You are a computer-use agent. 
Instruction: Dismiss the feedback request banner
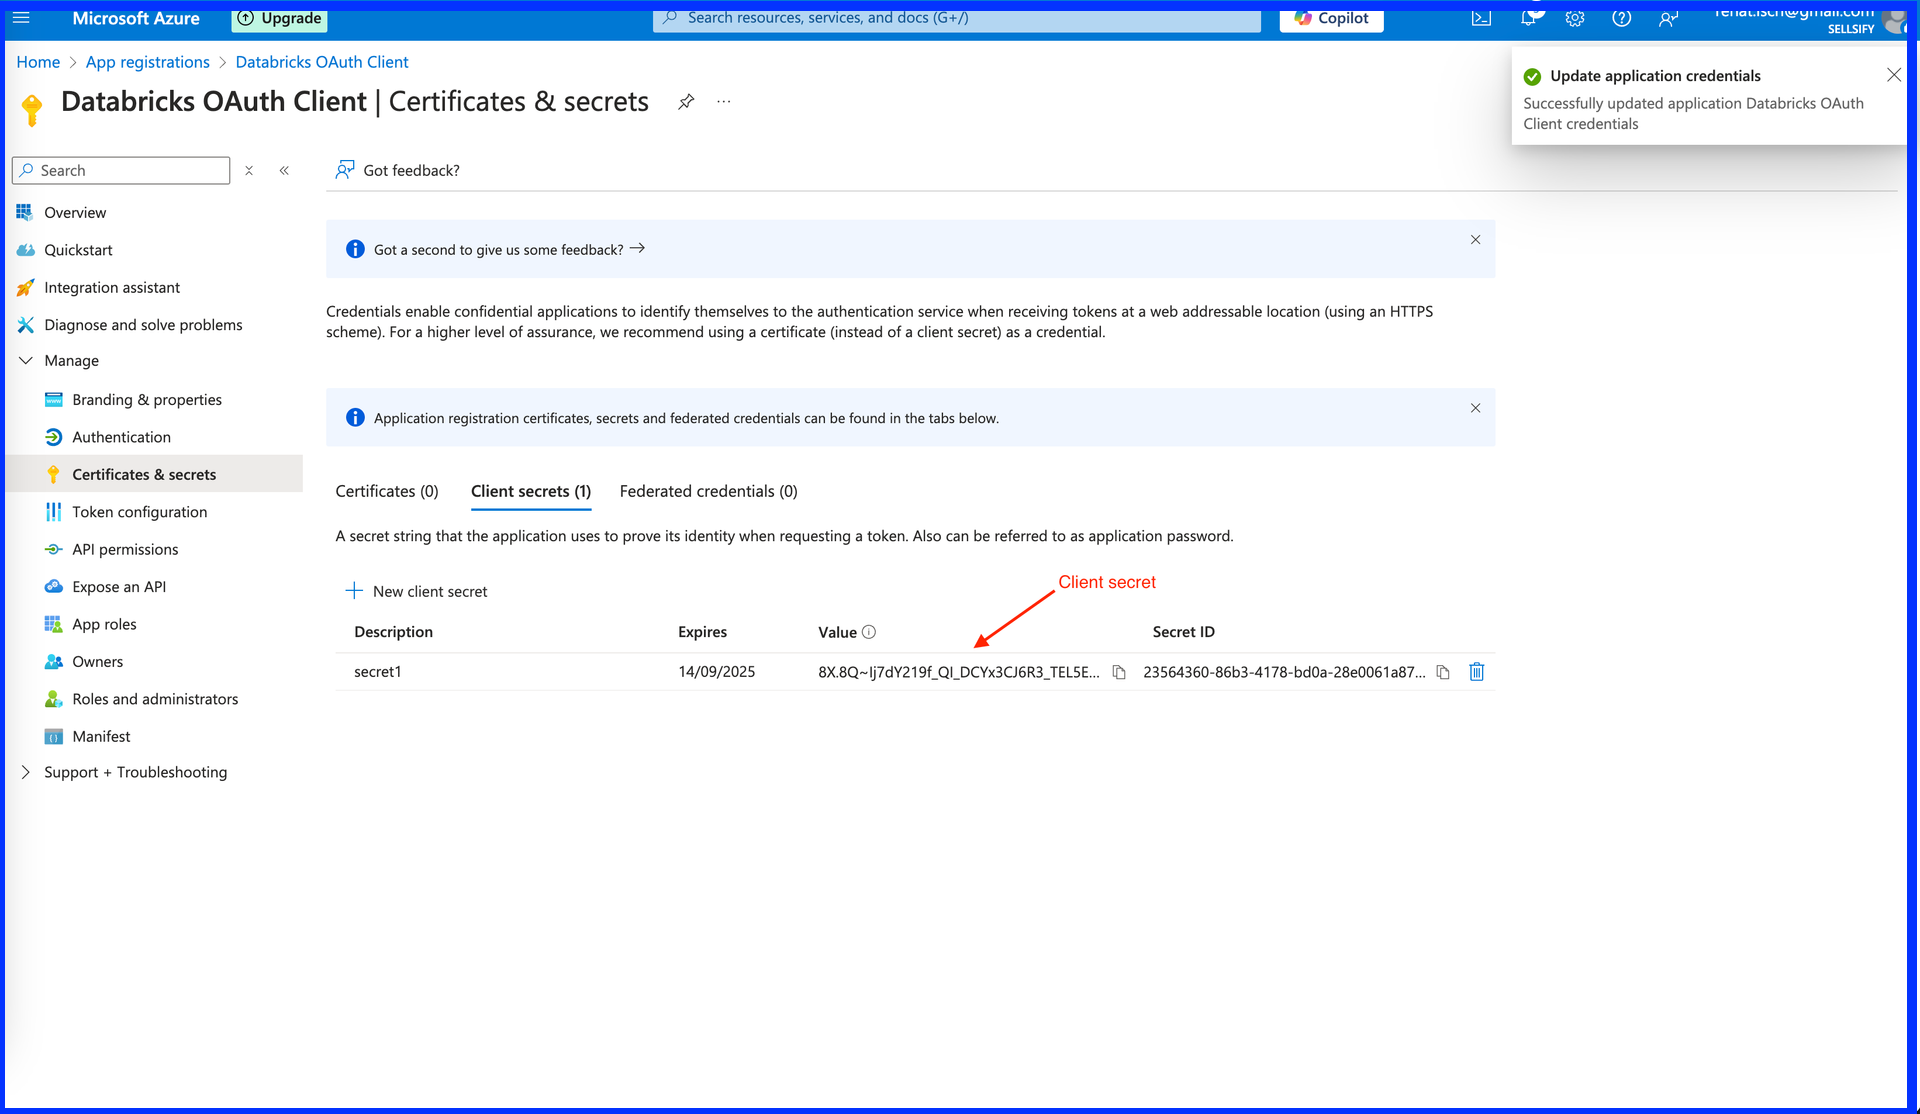[1475, 240]
